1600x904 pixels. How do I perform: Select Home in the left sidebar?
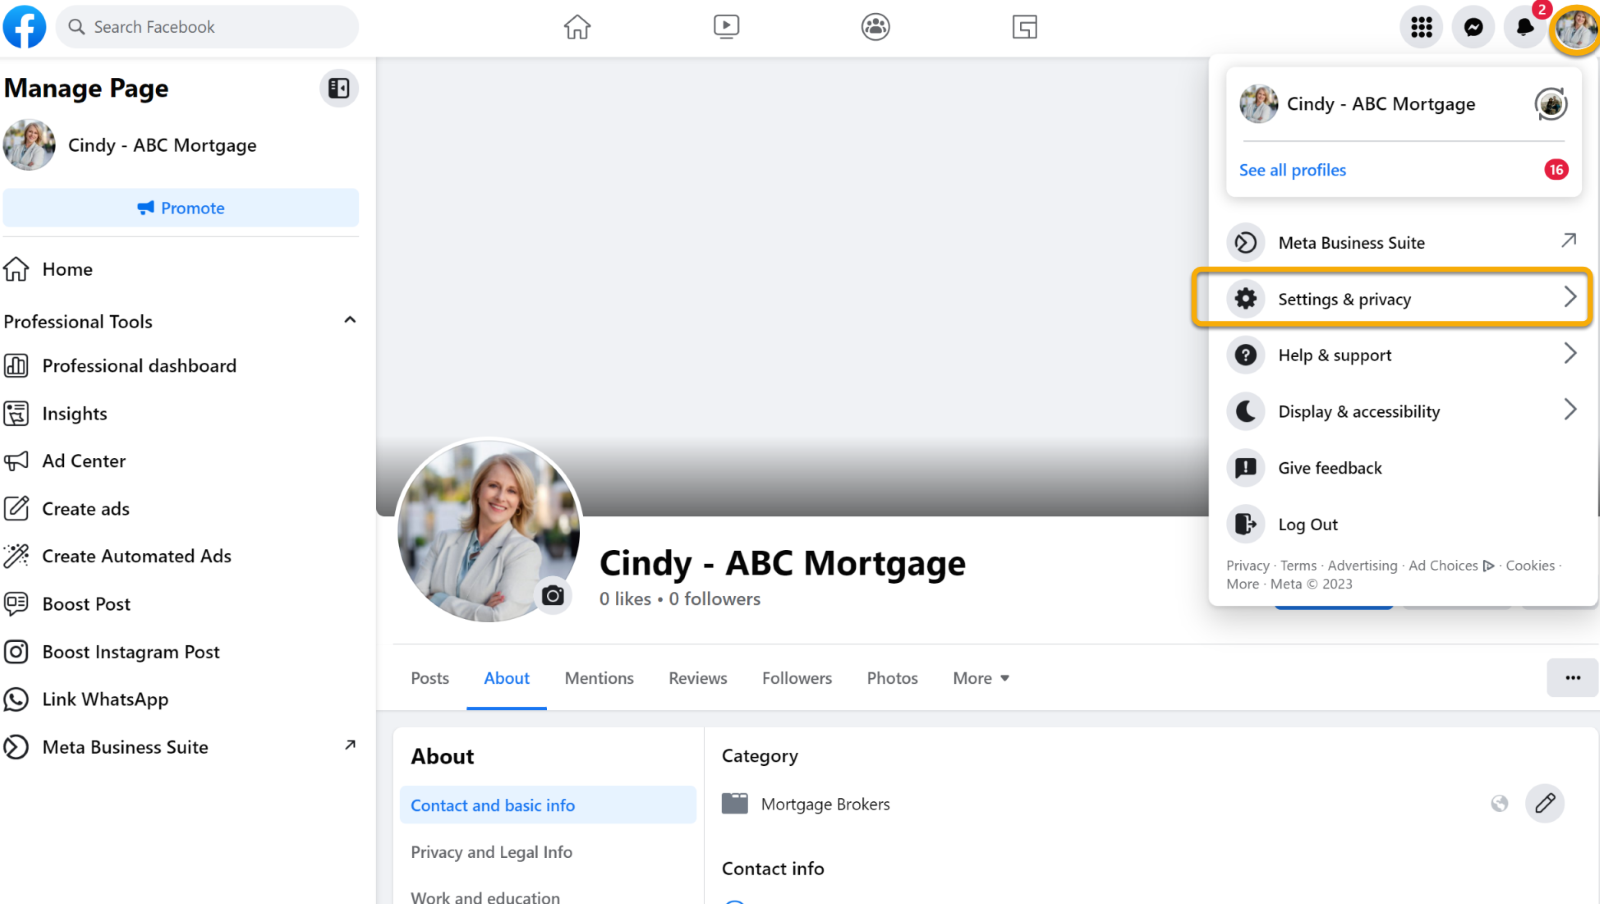(x=181, y=269)
